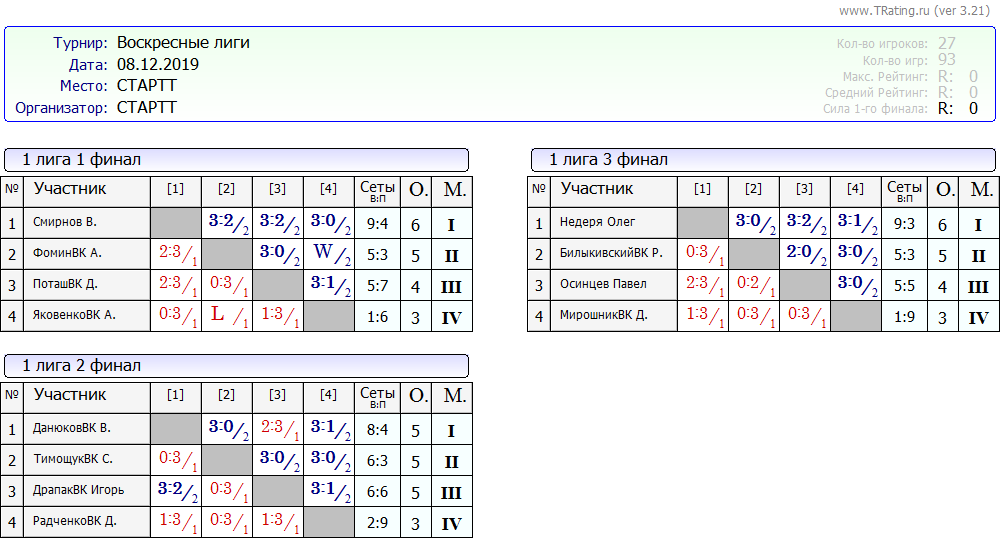
Task: Select the 9:4 sets total for Смирнов В.
Action: 377,223
